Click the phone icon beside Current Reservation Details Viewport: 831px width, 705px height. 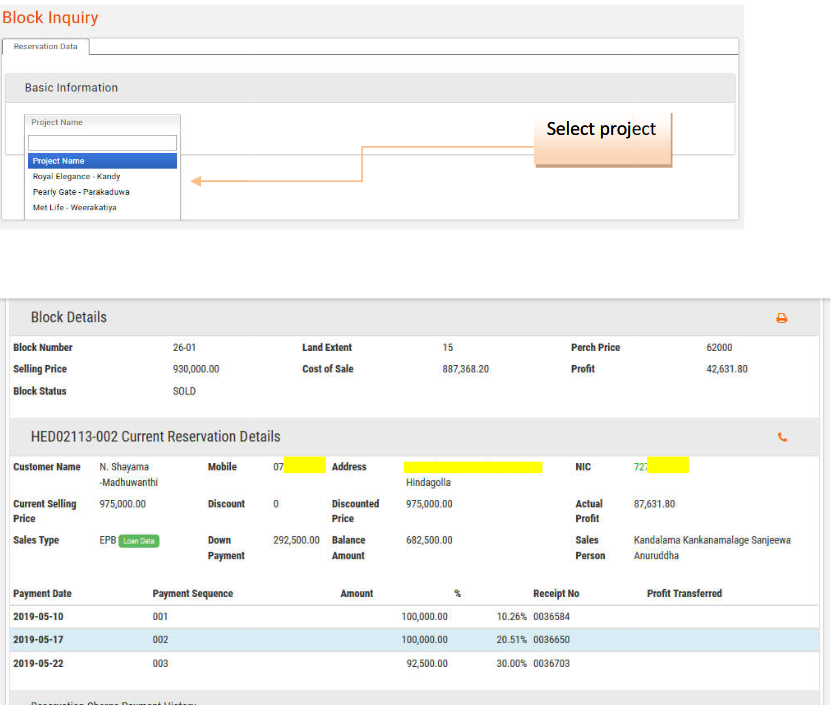781,437
